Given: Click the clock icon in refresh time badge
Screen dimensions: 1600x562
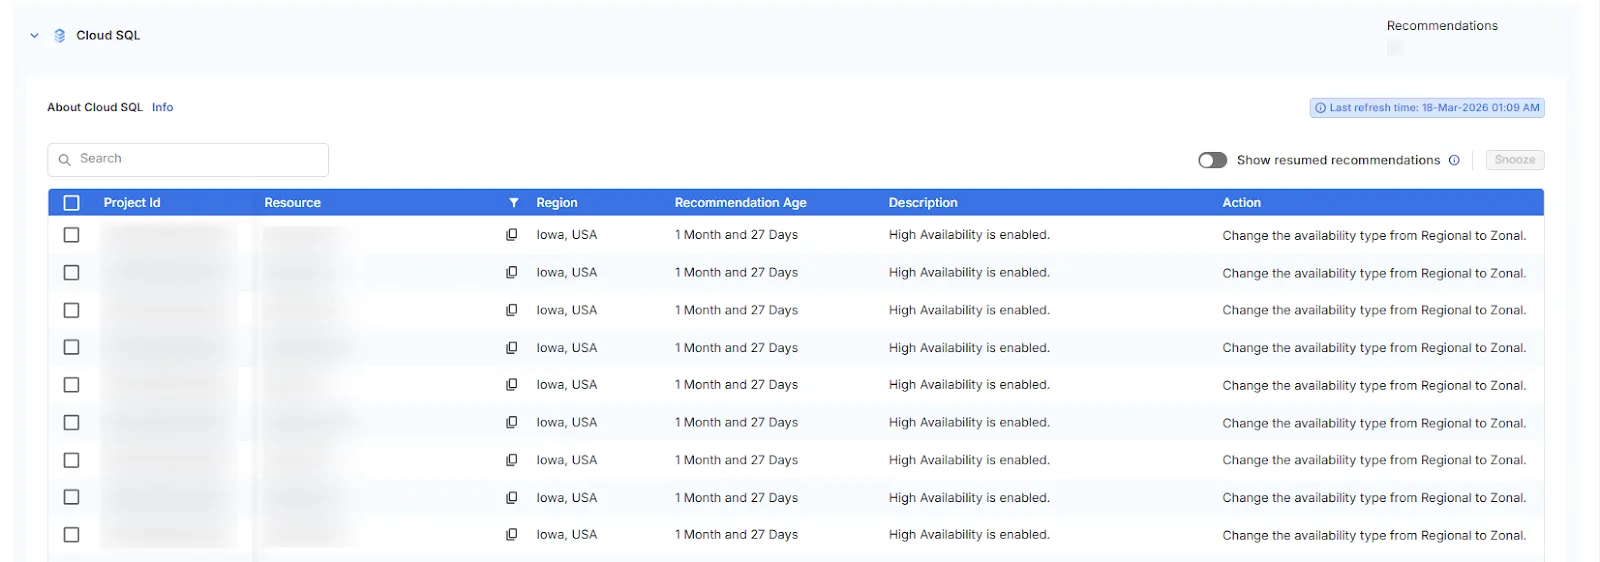Looking at the screenshot, I should pyautogui.click(x=1321, y=108).
